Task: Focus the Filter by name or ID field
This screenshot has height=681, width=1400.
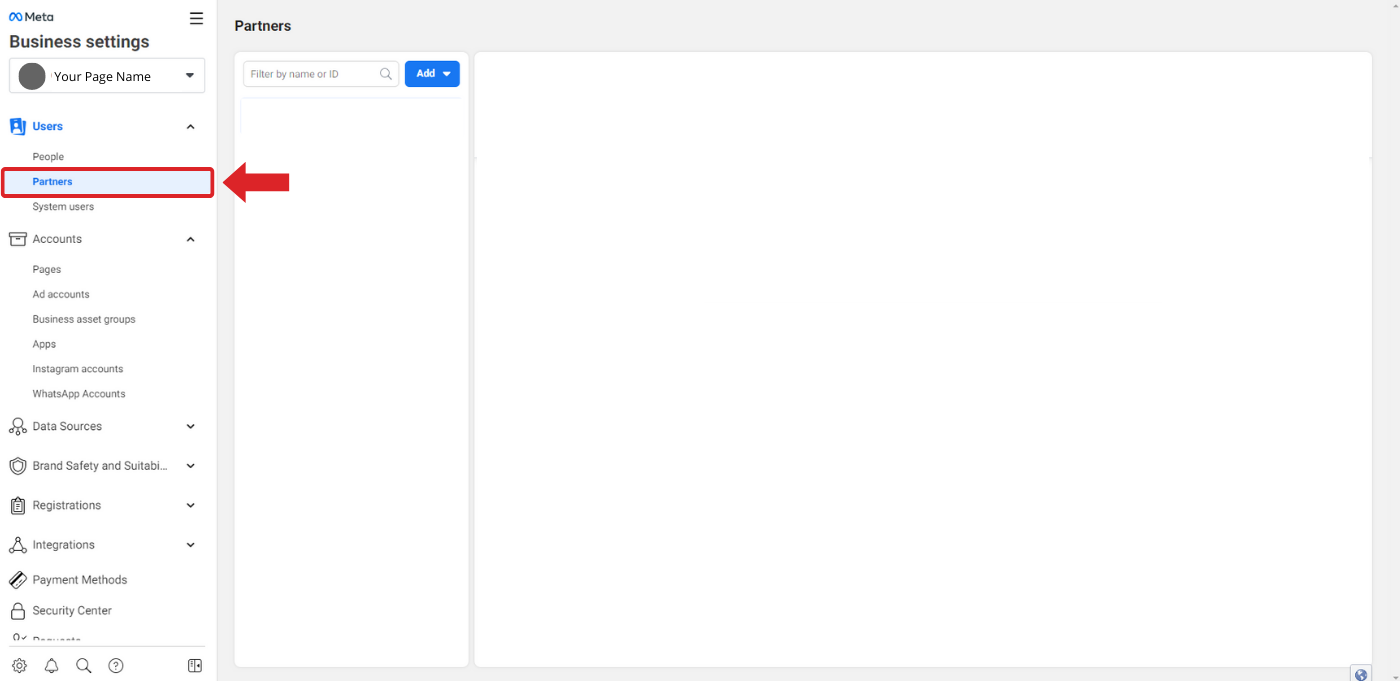Action: [312, 74]
